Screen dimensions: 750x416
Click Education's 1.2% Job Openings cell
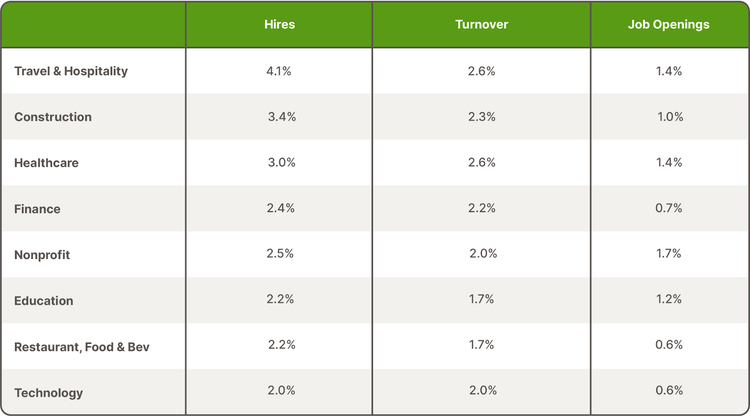670,300
